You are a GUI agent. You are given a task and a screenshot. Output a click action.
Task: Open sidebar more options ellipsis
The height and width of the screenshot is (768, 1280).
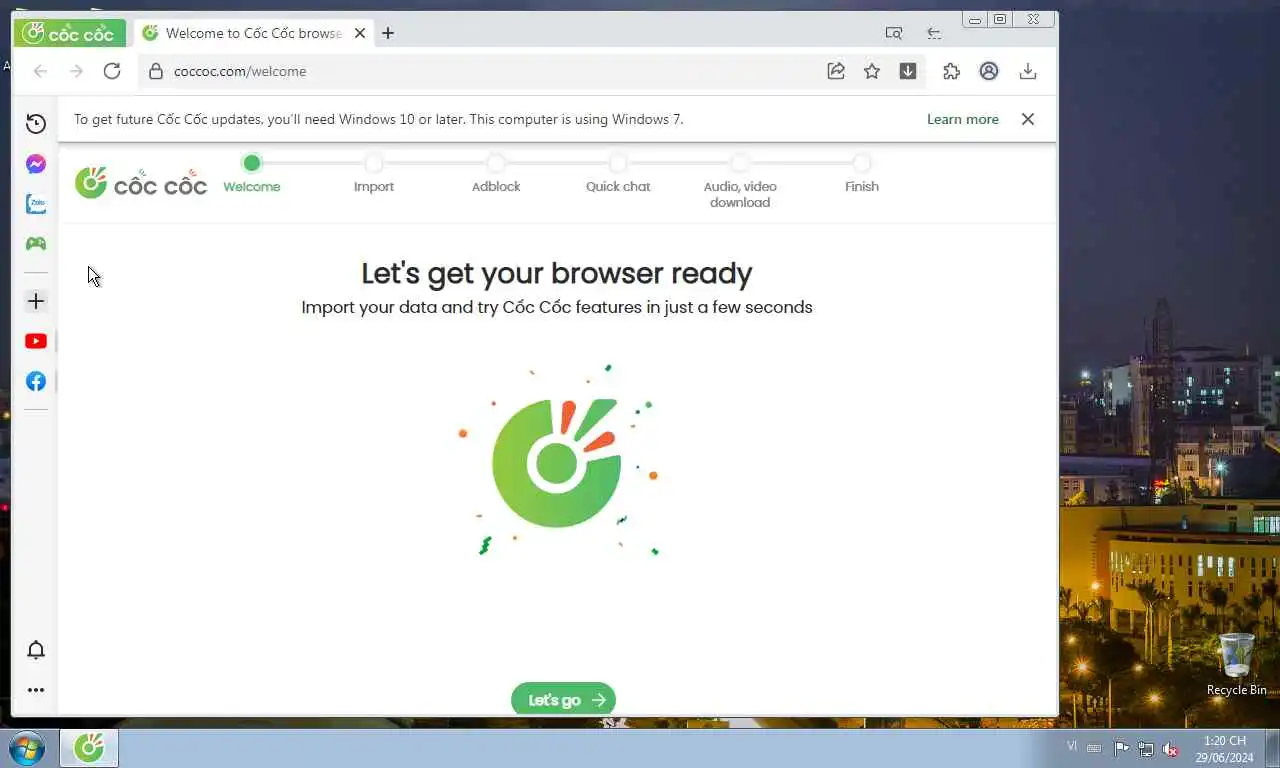click(x=36, y=690)
